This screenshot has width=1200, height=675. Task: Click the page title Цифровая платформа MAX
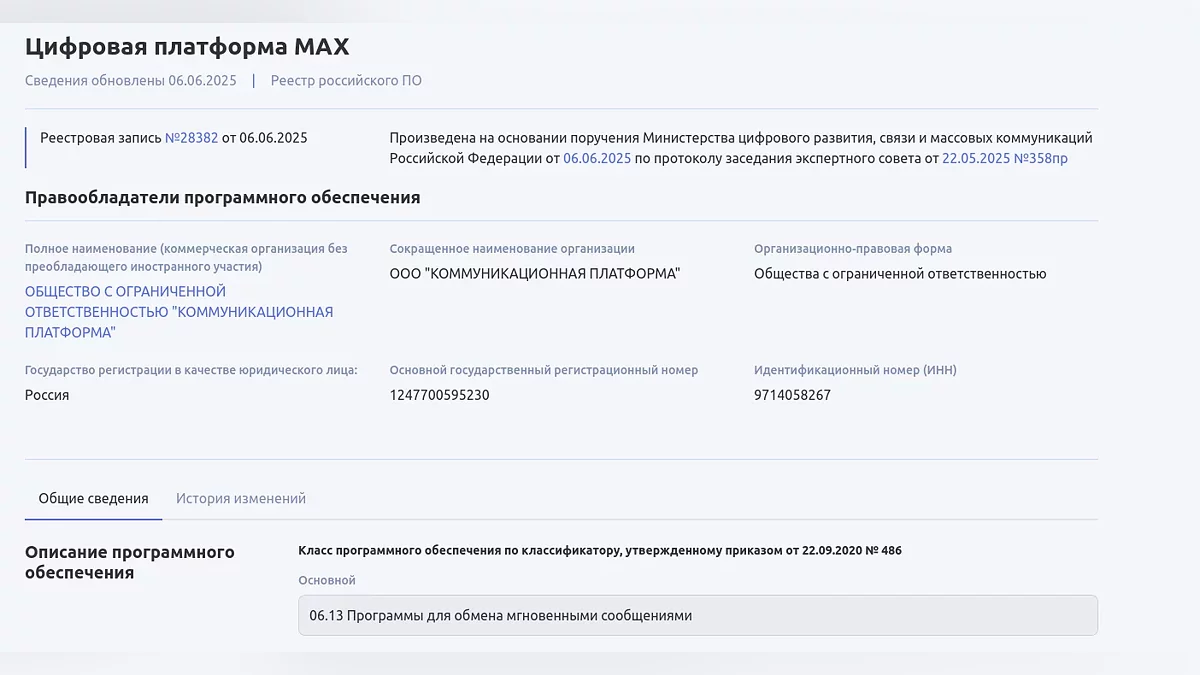187,47
